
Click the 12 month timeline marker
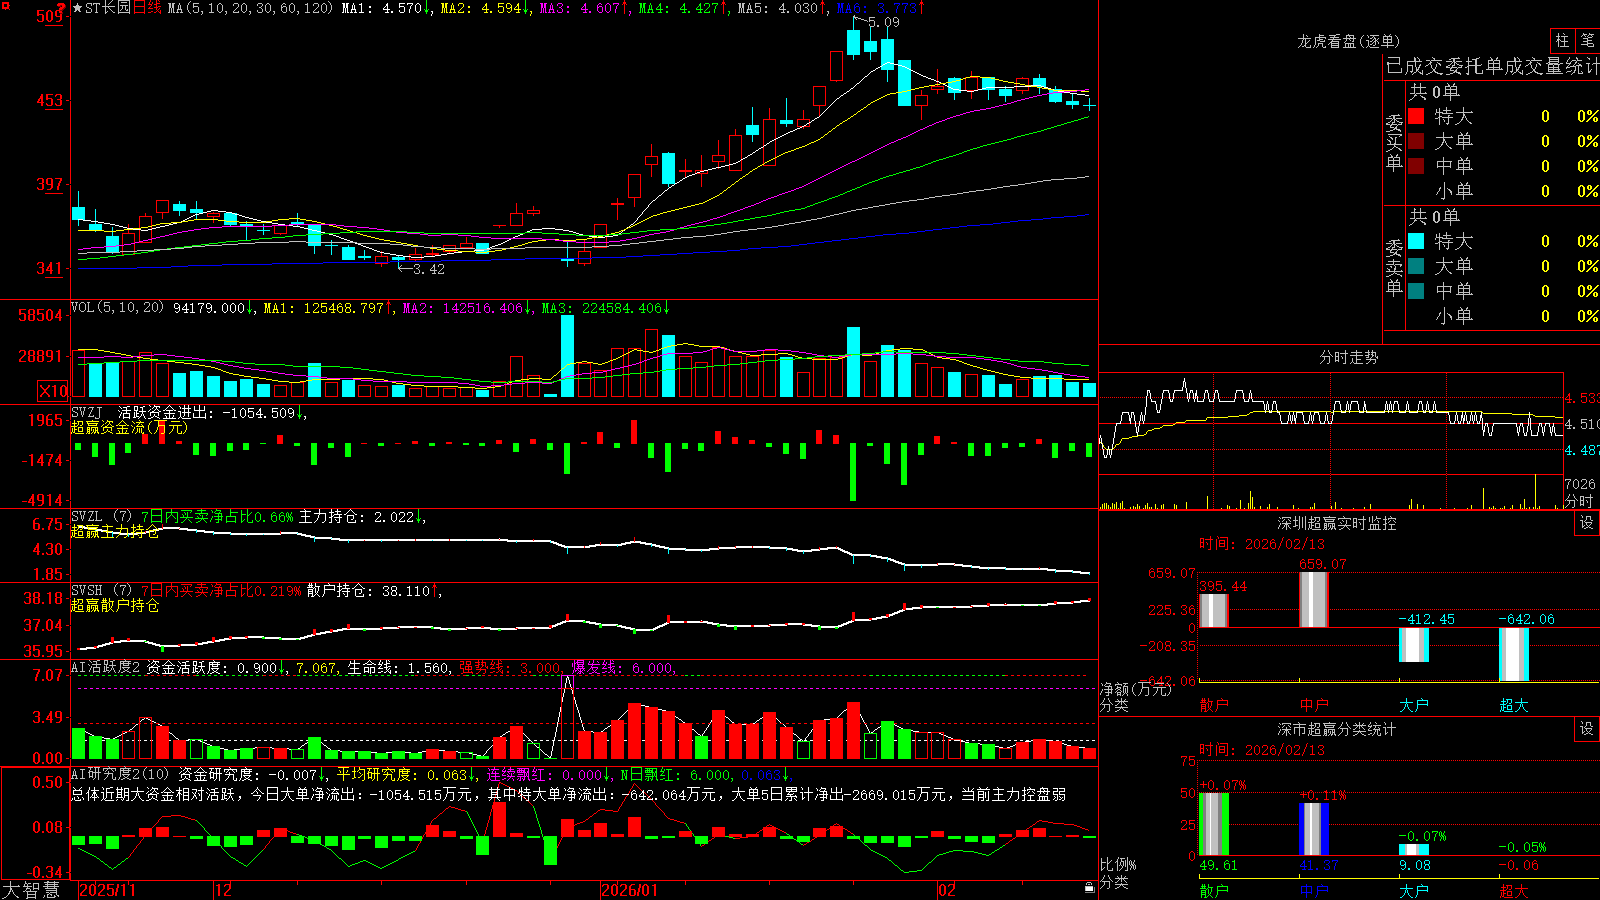224,890
